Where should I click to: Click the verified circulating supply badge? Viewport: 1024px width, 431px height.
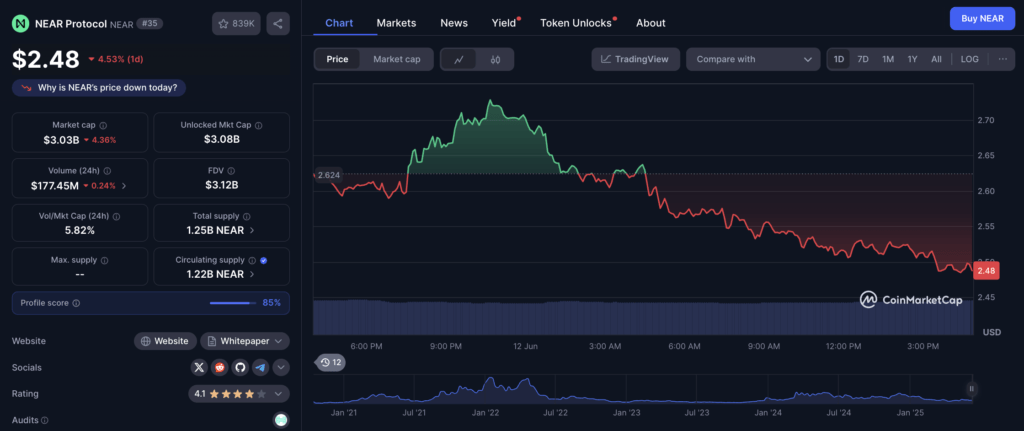coord(263,260)
